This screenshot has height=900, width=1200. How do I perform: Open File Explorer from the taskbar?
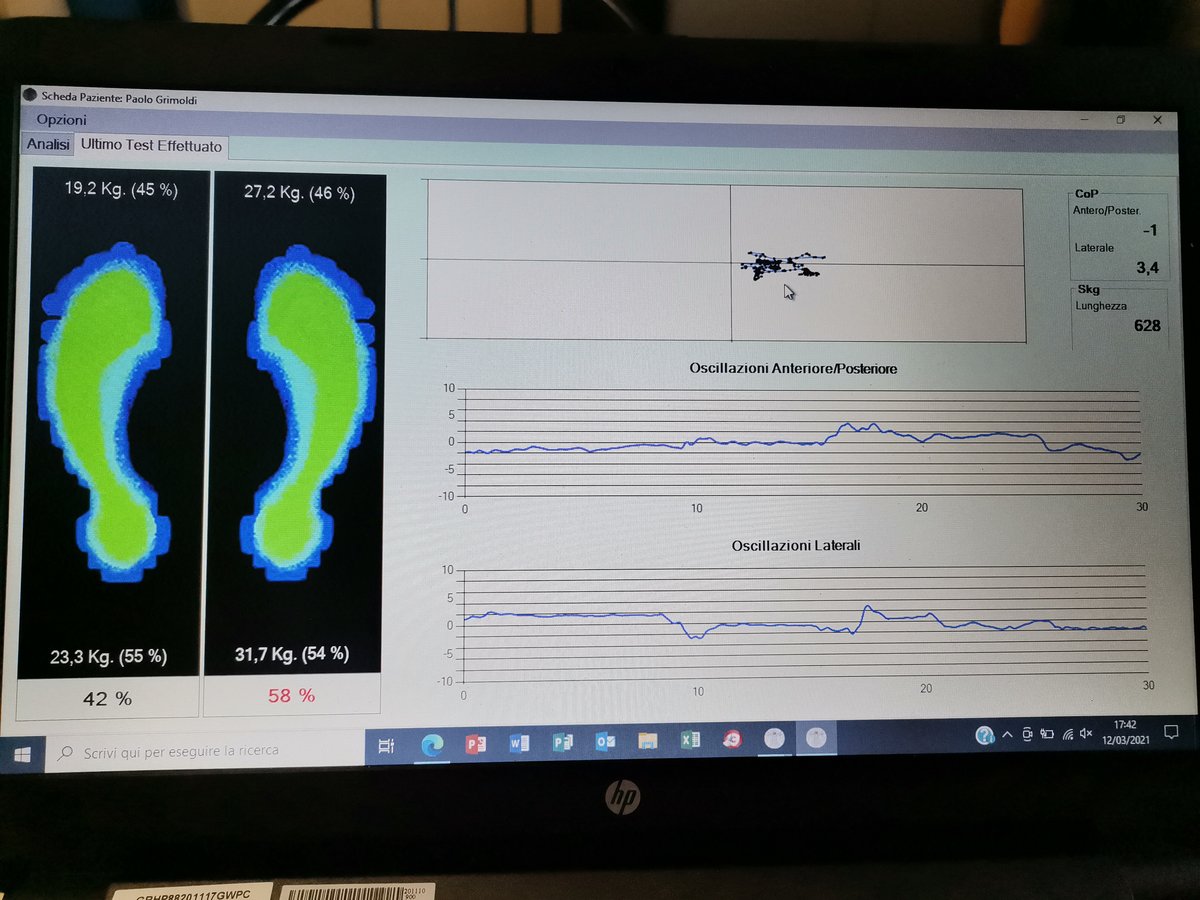tap(648, 741)
